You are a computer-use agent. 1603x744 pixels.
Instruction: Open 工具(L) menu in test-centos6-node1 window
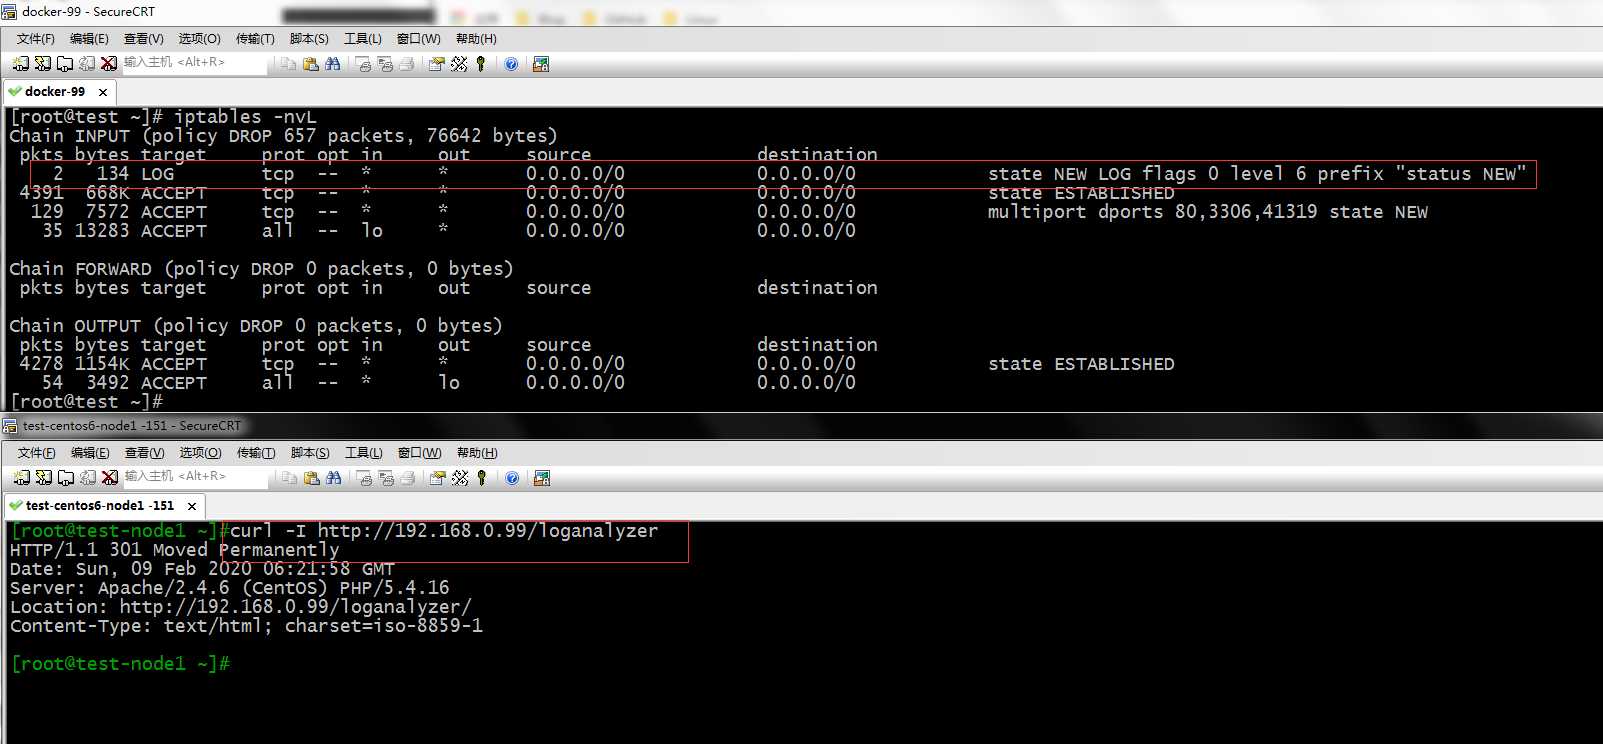tap(364, 453)
